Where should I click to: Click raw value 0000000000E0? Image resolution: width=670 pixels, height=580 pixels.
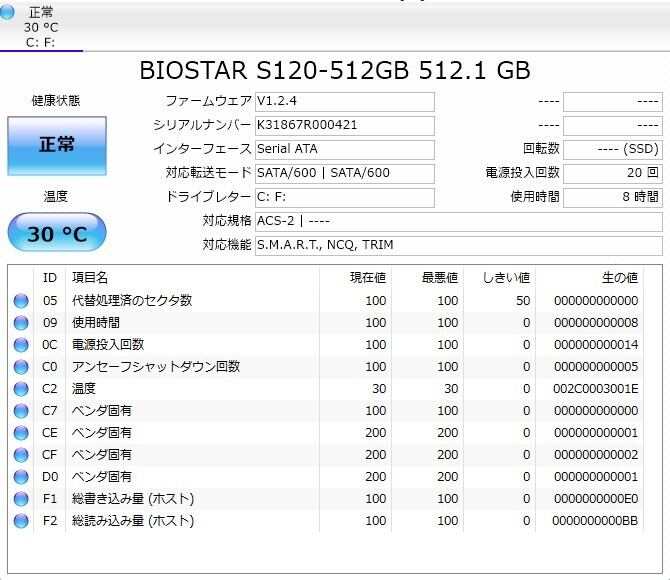click(x=596, y=499)
